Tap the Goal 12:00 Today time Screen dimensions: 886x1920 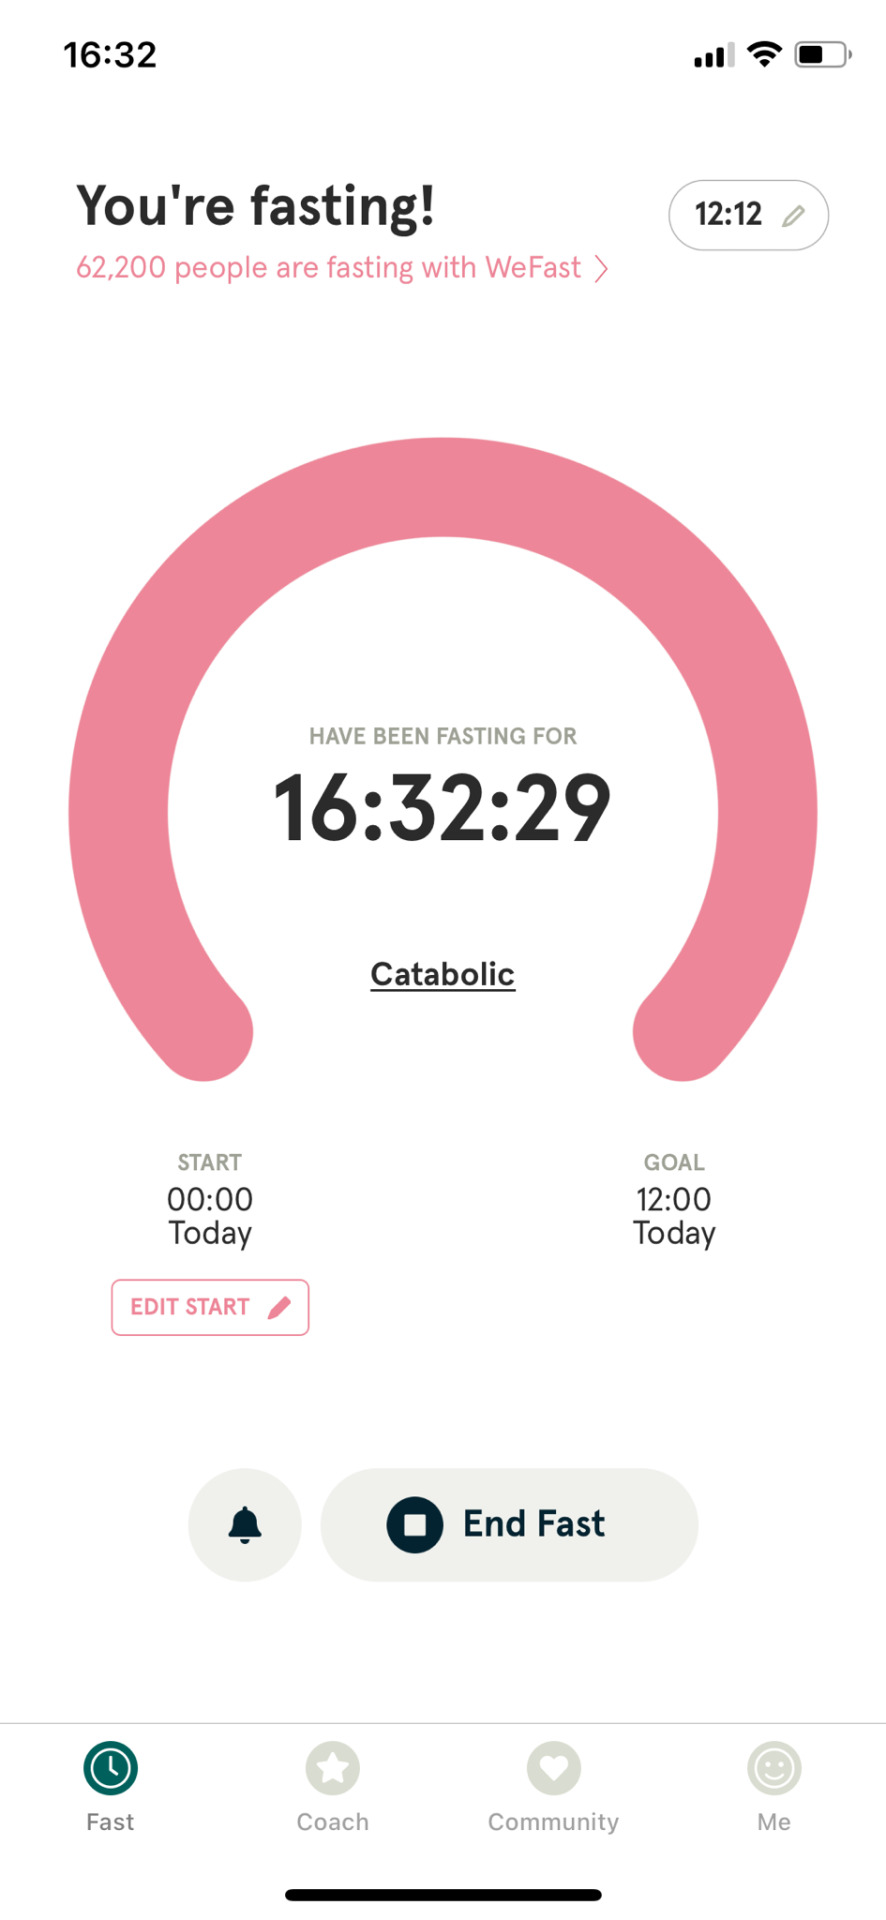point(675,1215)
